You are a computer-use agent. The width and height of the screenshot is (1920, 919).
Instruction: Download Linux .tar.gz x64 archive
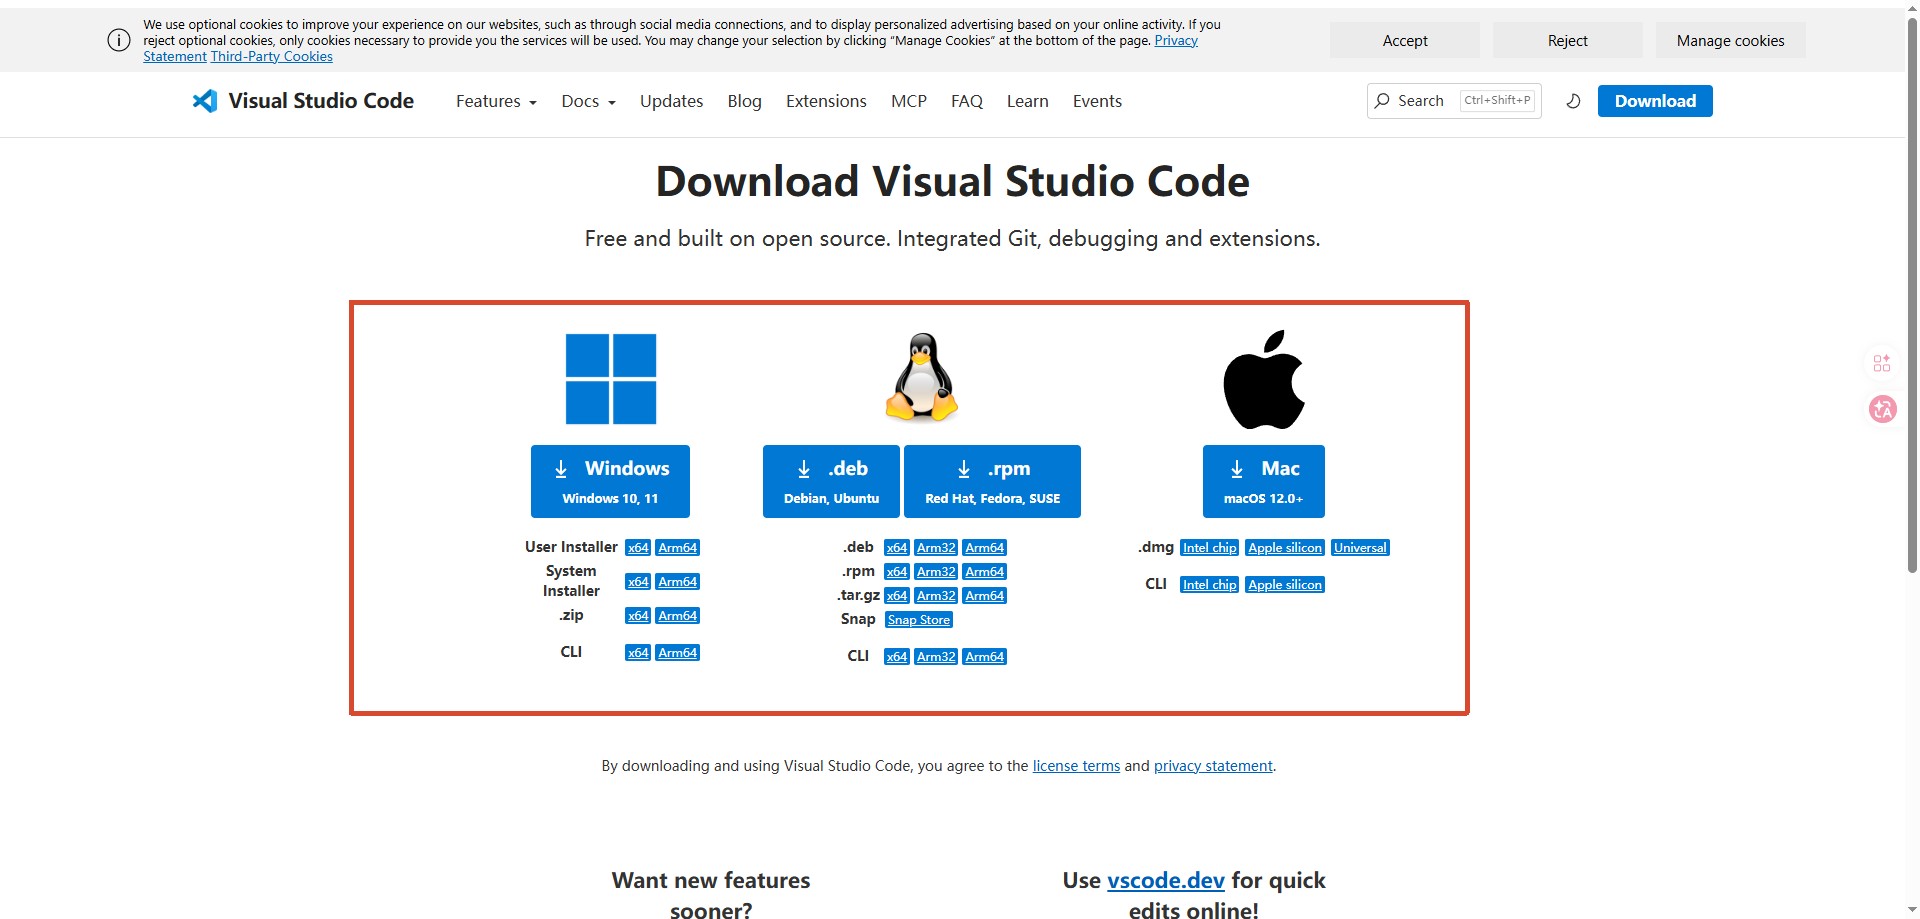coord(897,596)
